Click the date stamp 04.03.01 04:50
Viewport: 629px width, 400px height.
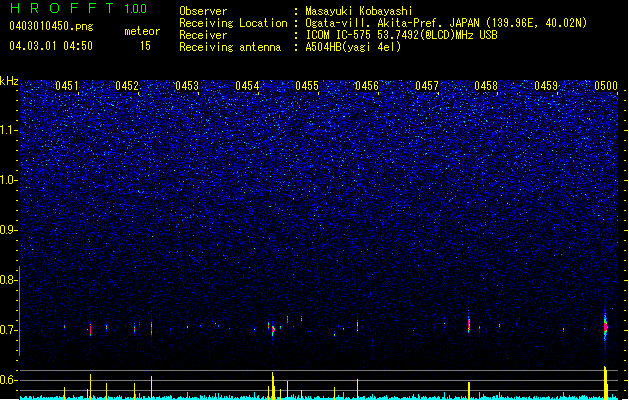[x=51, y=46]
